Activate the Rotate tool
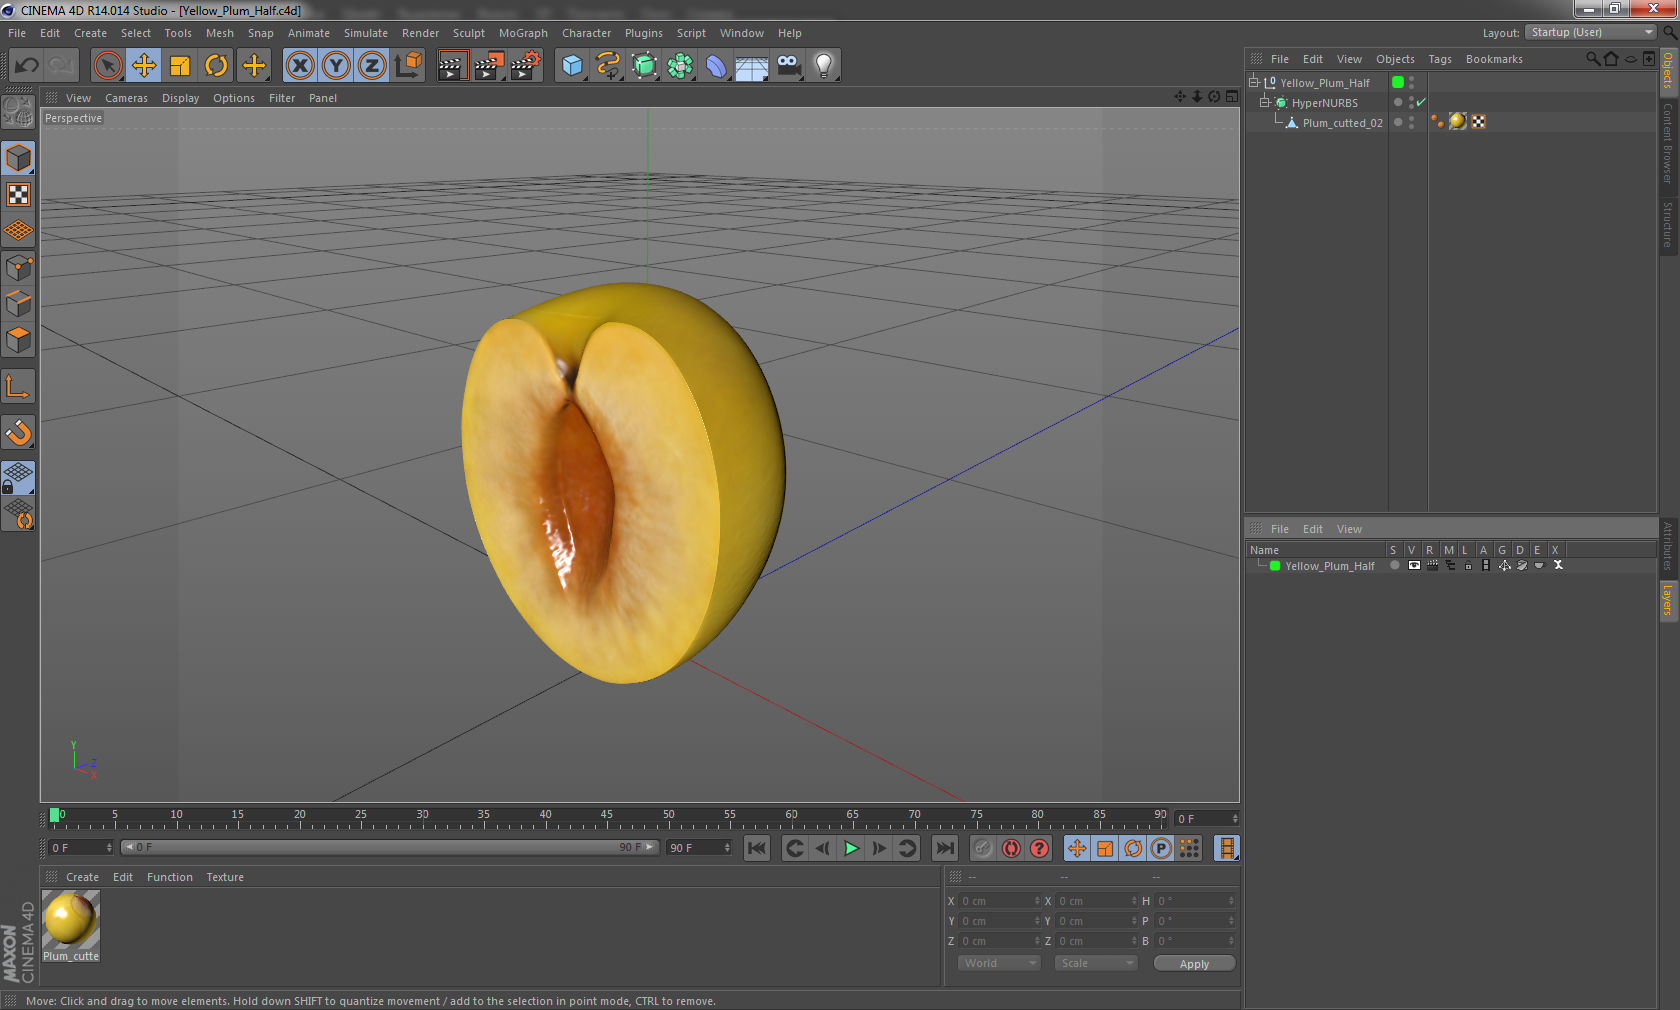Screen dimensions: 1680x1010 pos(216,66)
